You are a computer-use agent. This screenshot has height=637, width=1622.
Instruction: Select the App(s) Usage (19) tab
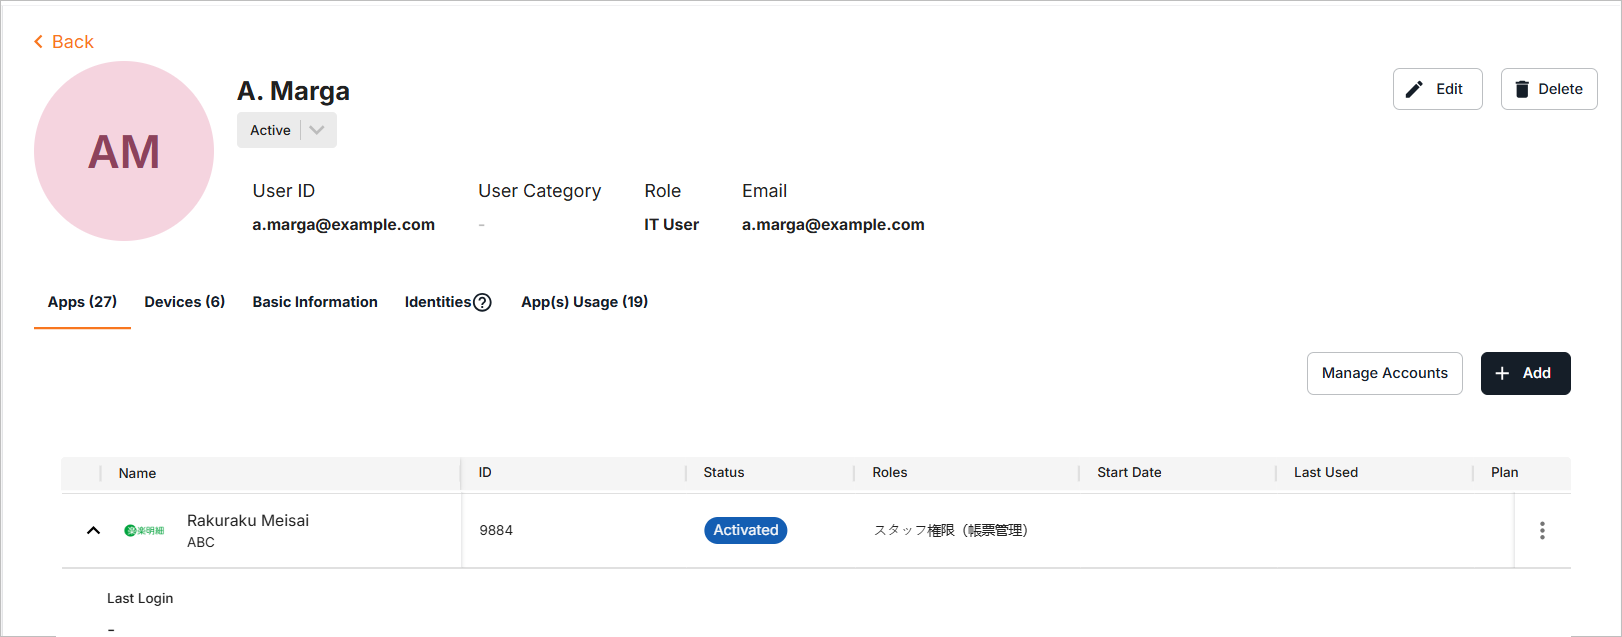[584, 302]
